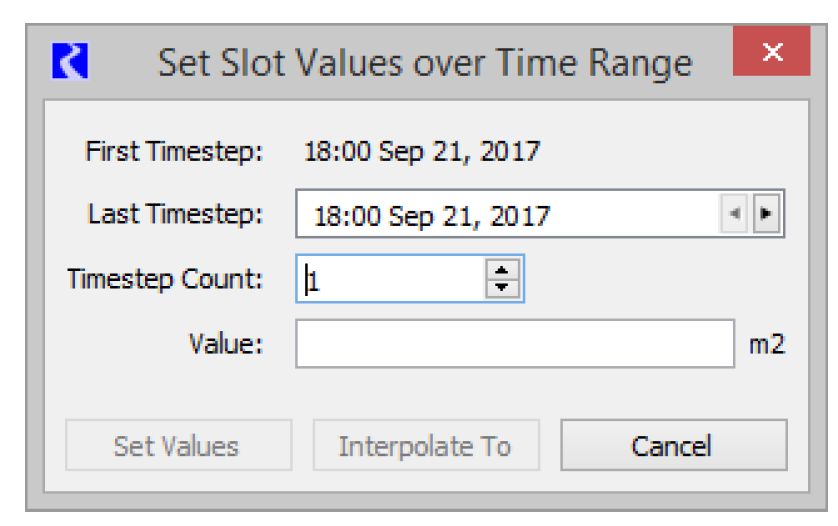Advance Last Timestep with right arrow
The height and width of the screenshot is (526, 838).
[766, 213]
